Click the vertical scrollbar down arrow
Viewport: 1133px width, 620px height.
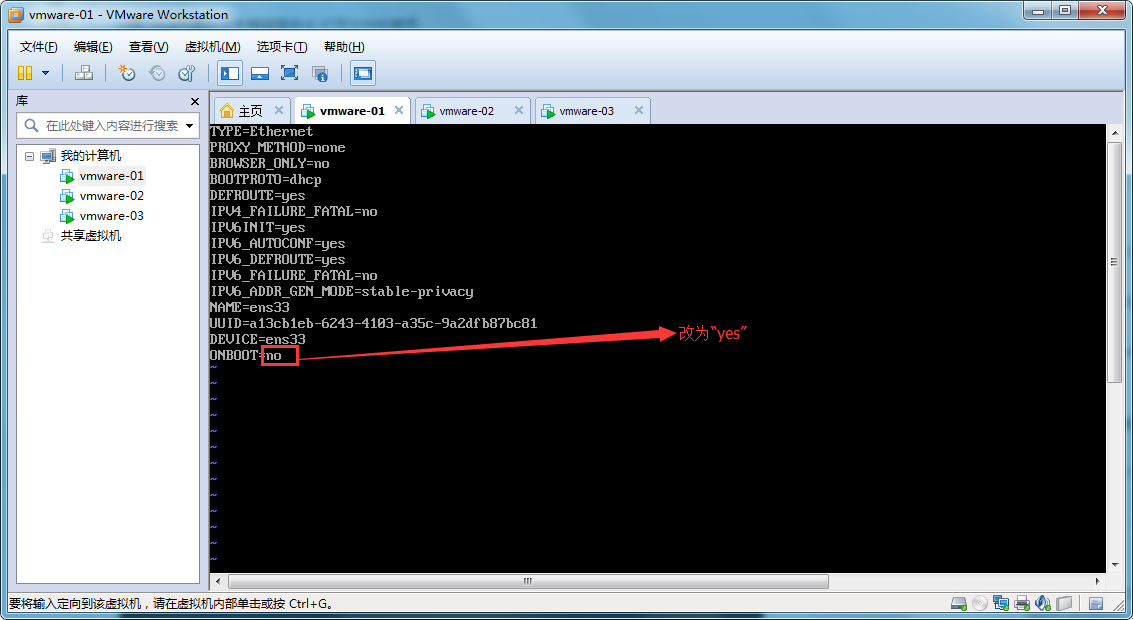[1113, 566]
